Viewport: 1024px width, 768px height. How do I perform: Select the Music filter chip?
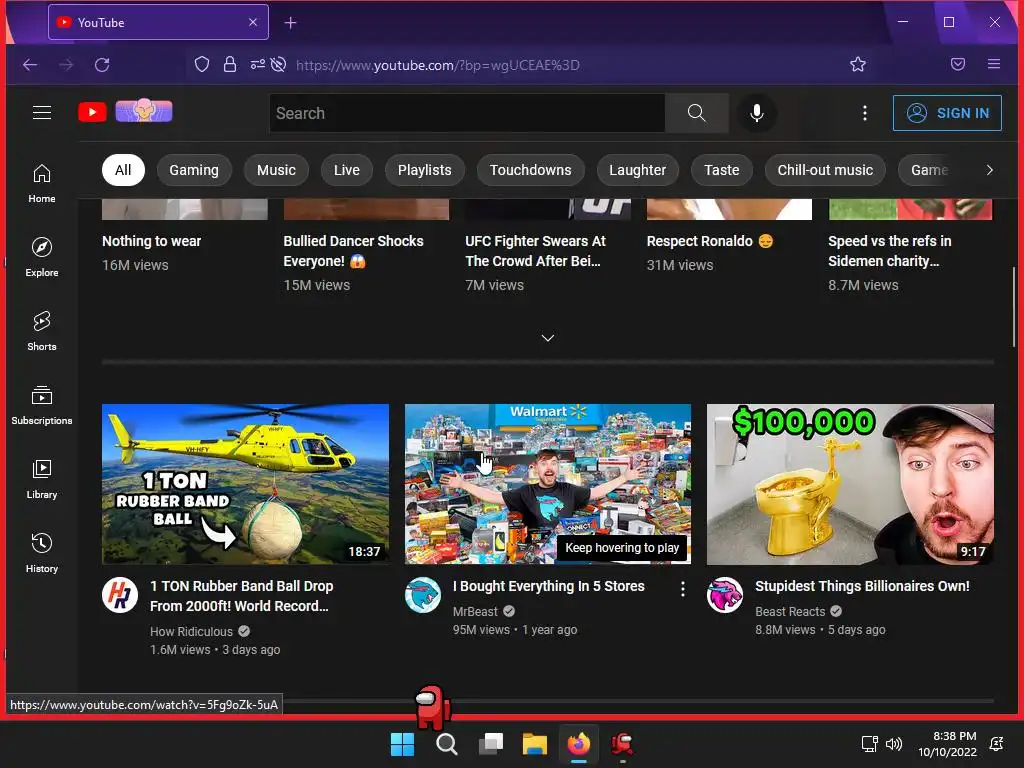(x=276, y=170)
